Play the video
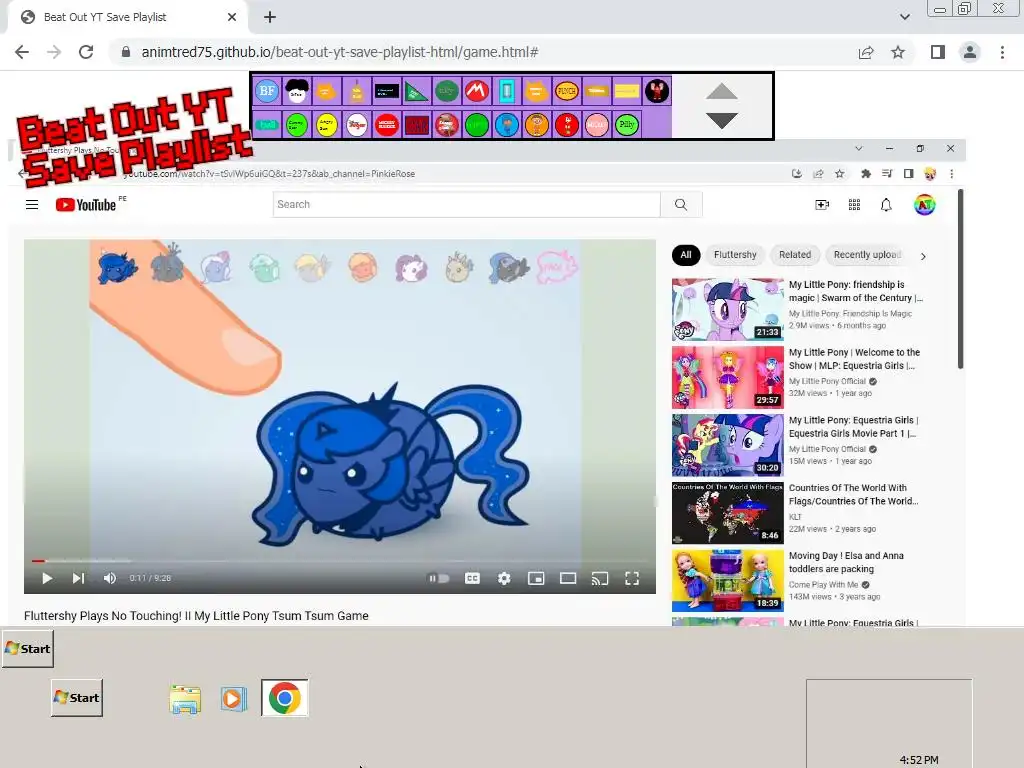This screenshot has height=768, width=1024. (x=47, y=578)
